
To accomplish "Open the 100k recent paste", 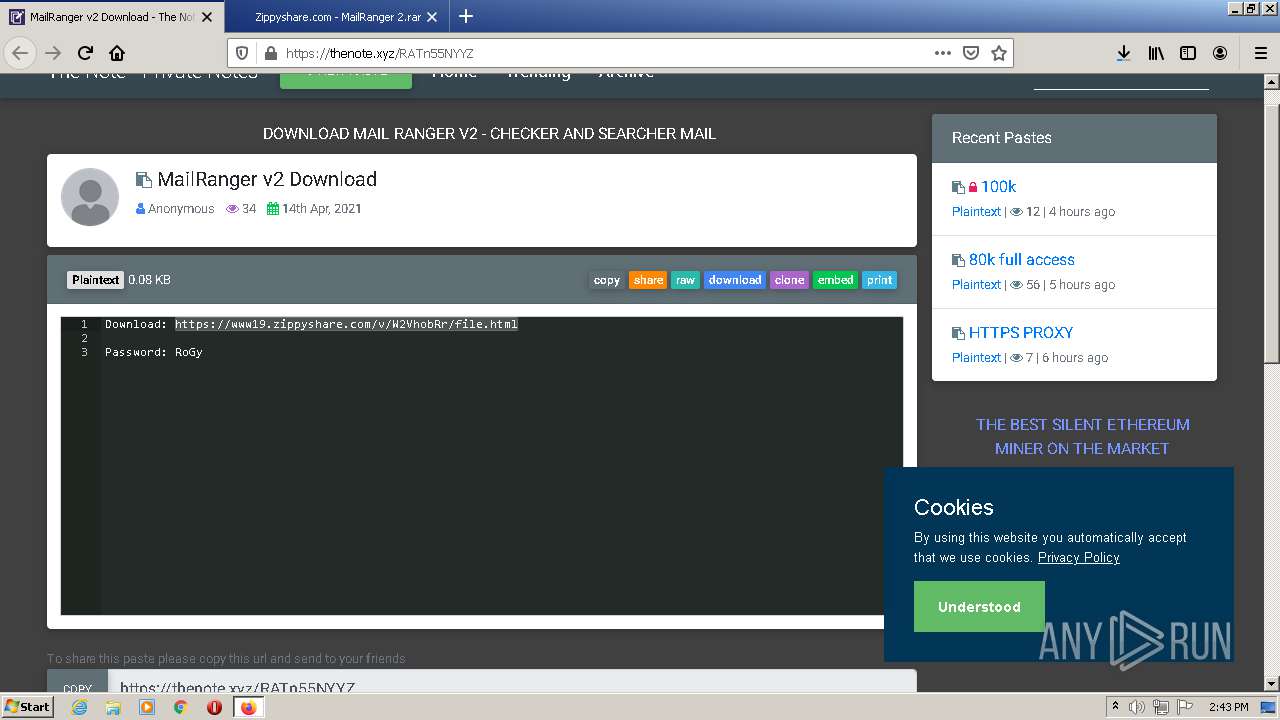I will pos(998,186).
